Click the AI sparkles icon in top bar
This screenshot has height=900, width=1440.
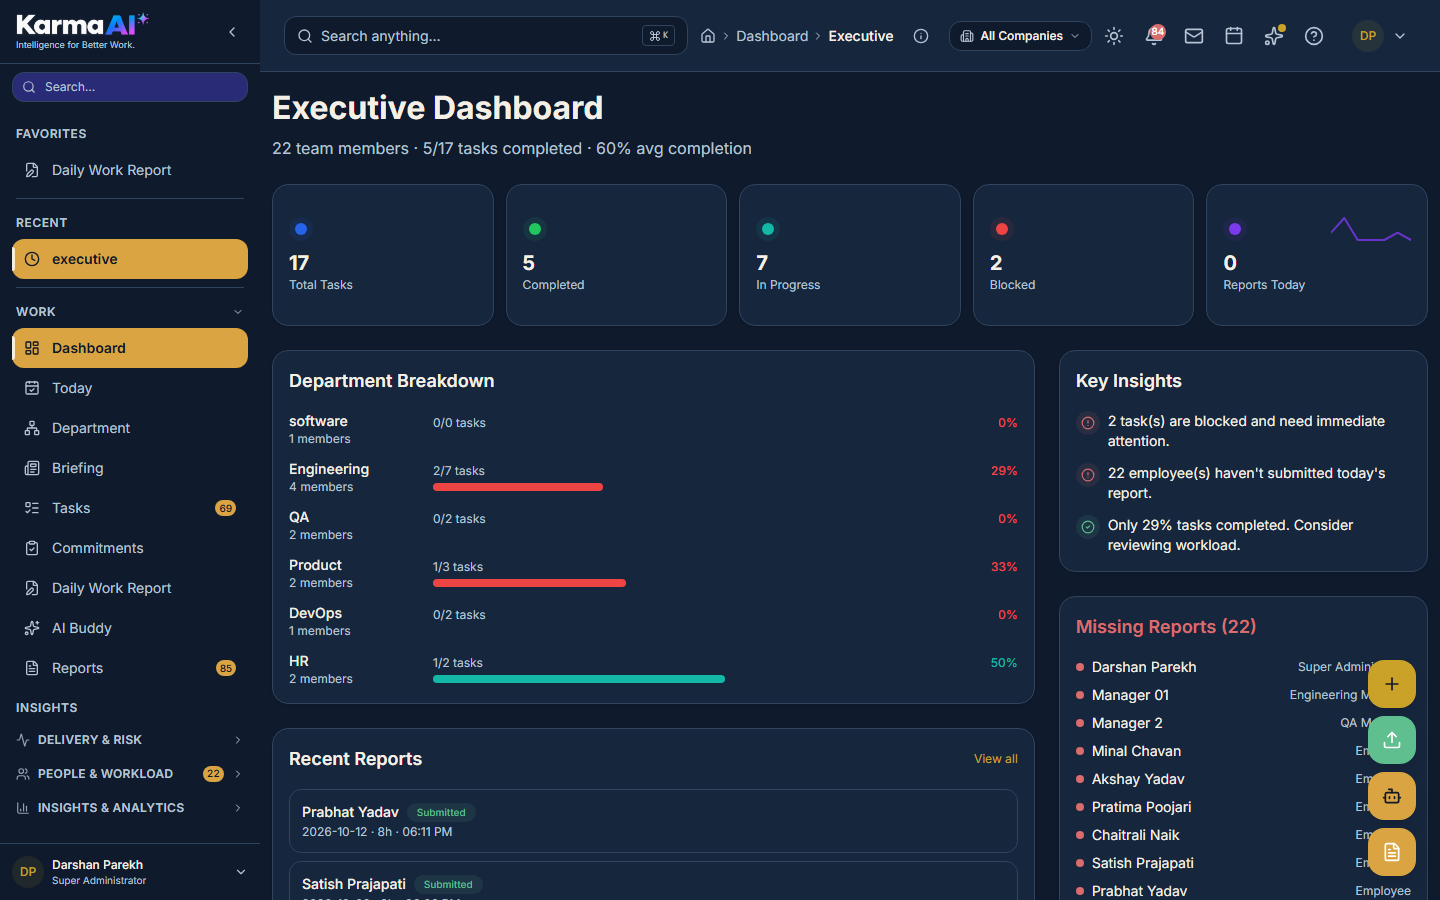(x=1274, y=36)
